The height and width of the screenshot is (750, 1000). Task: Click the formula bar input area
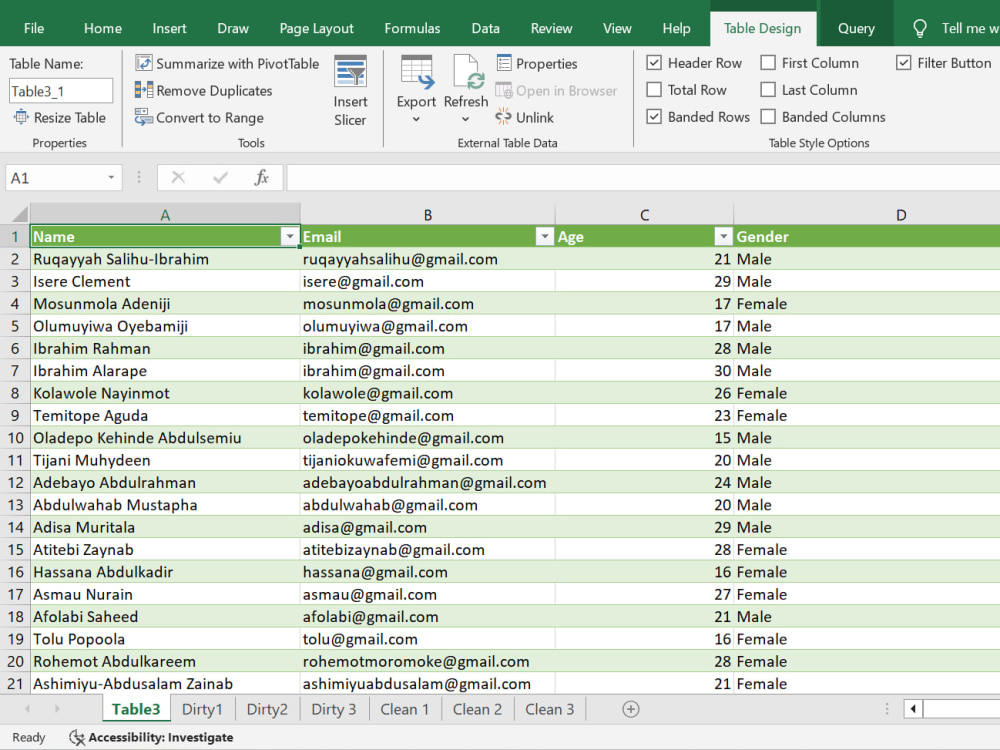[x=643, y=177]
